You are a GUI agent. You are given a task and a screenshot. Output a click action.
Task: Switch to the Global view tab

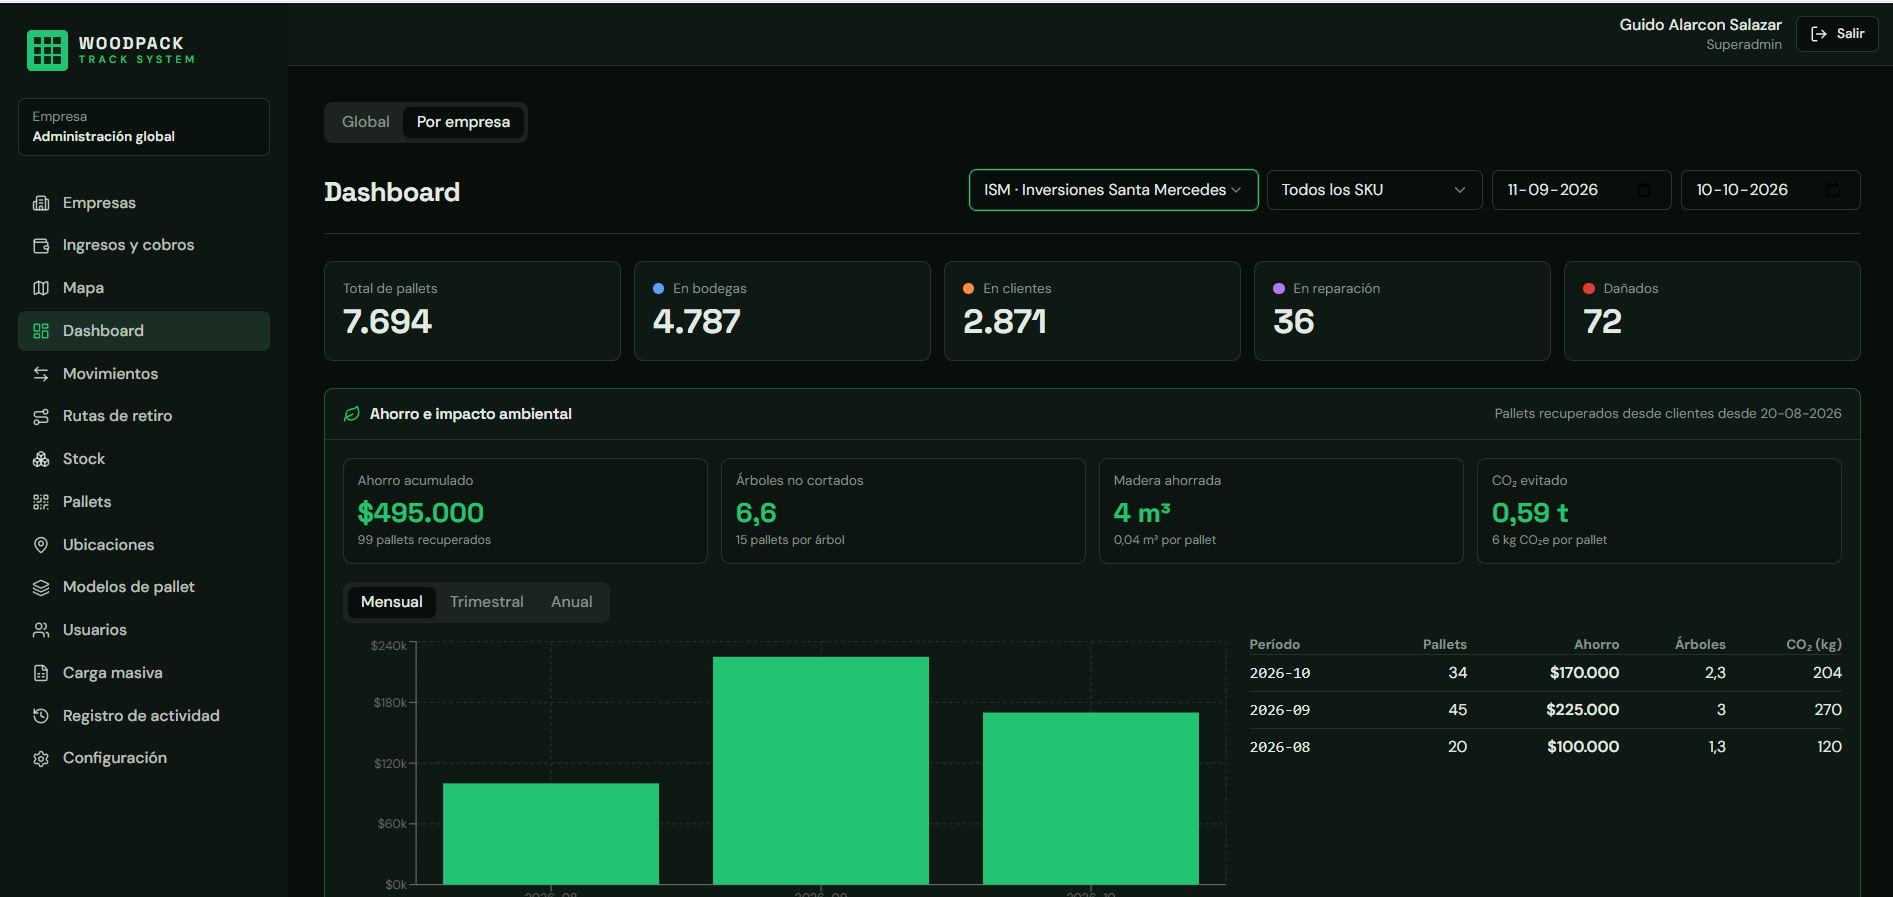coord(366,122)
